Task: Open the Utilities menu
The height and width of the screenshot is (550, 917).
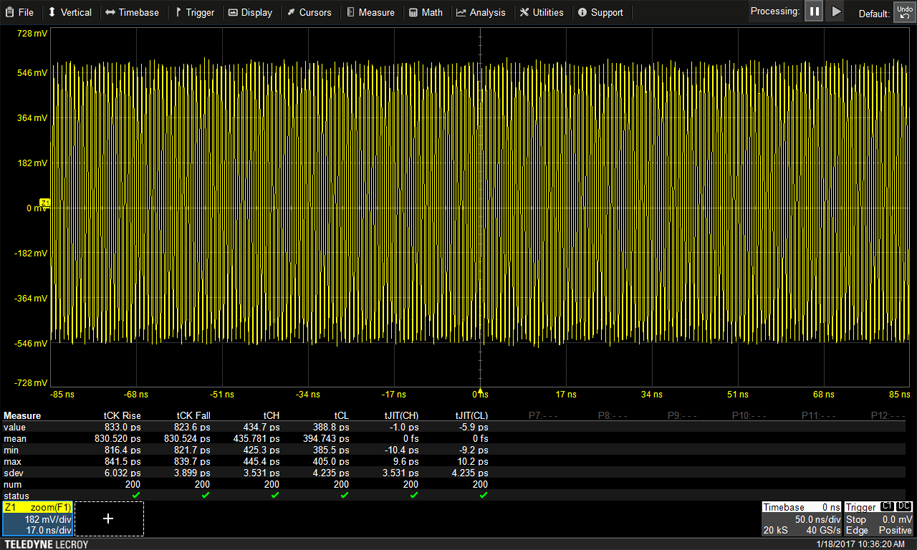Action: [x=541, y=13]
